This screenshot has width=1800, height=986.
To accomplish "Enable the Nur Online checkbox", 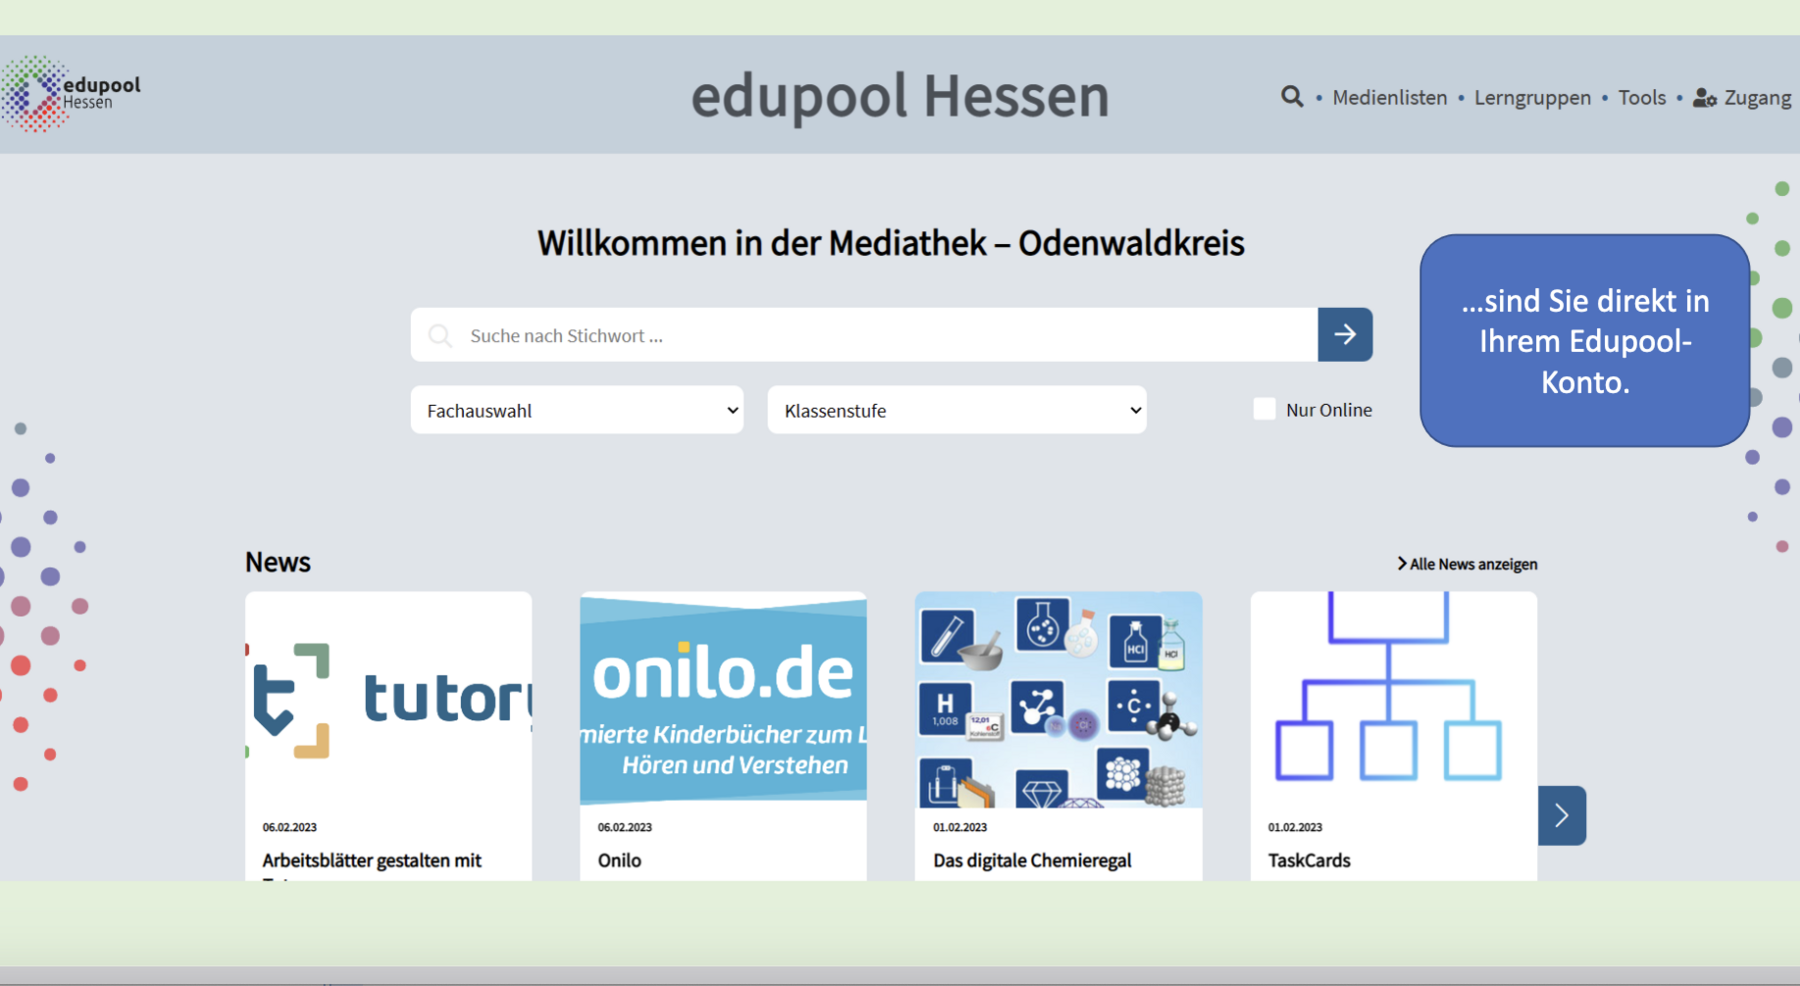I will (1264, 410).
